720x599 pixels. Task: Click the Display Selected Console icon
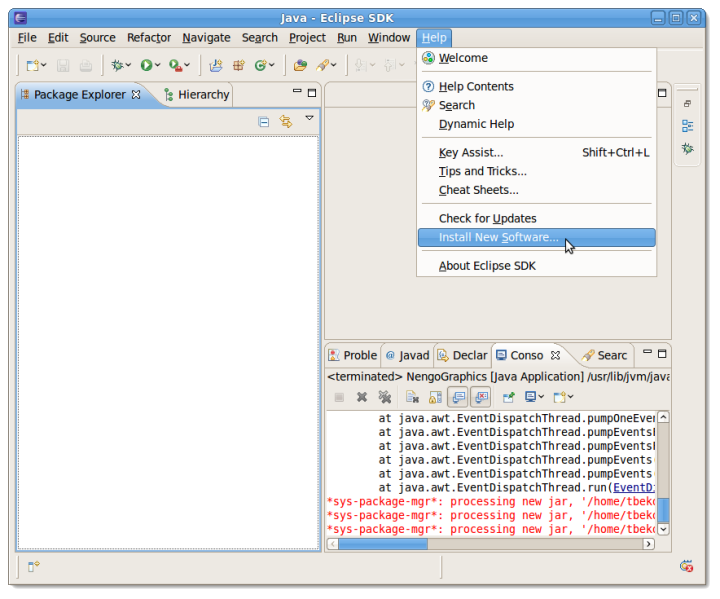tap(531, 397)
